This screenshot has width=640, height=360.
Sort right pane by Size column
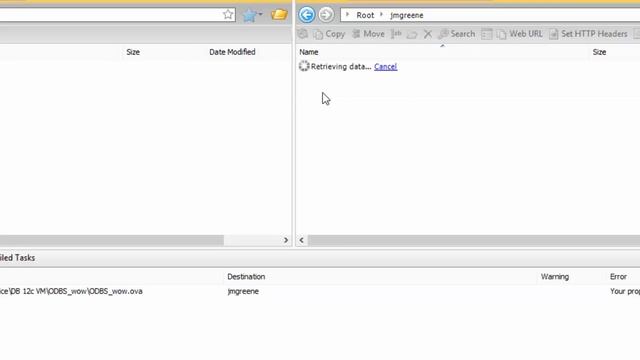pos(599,52)
